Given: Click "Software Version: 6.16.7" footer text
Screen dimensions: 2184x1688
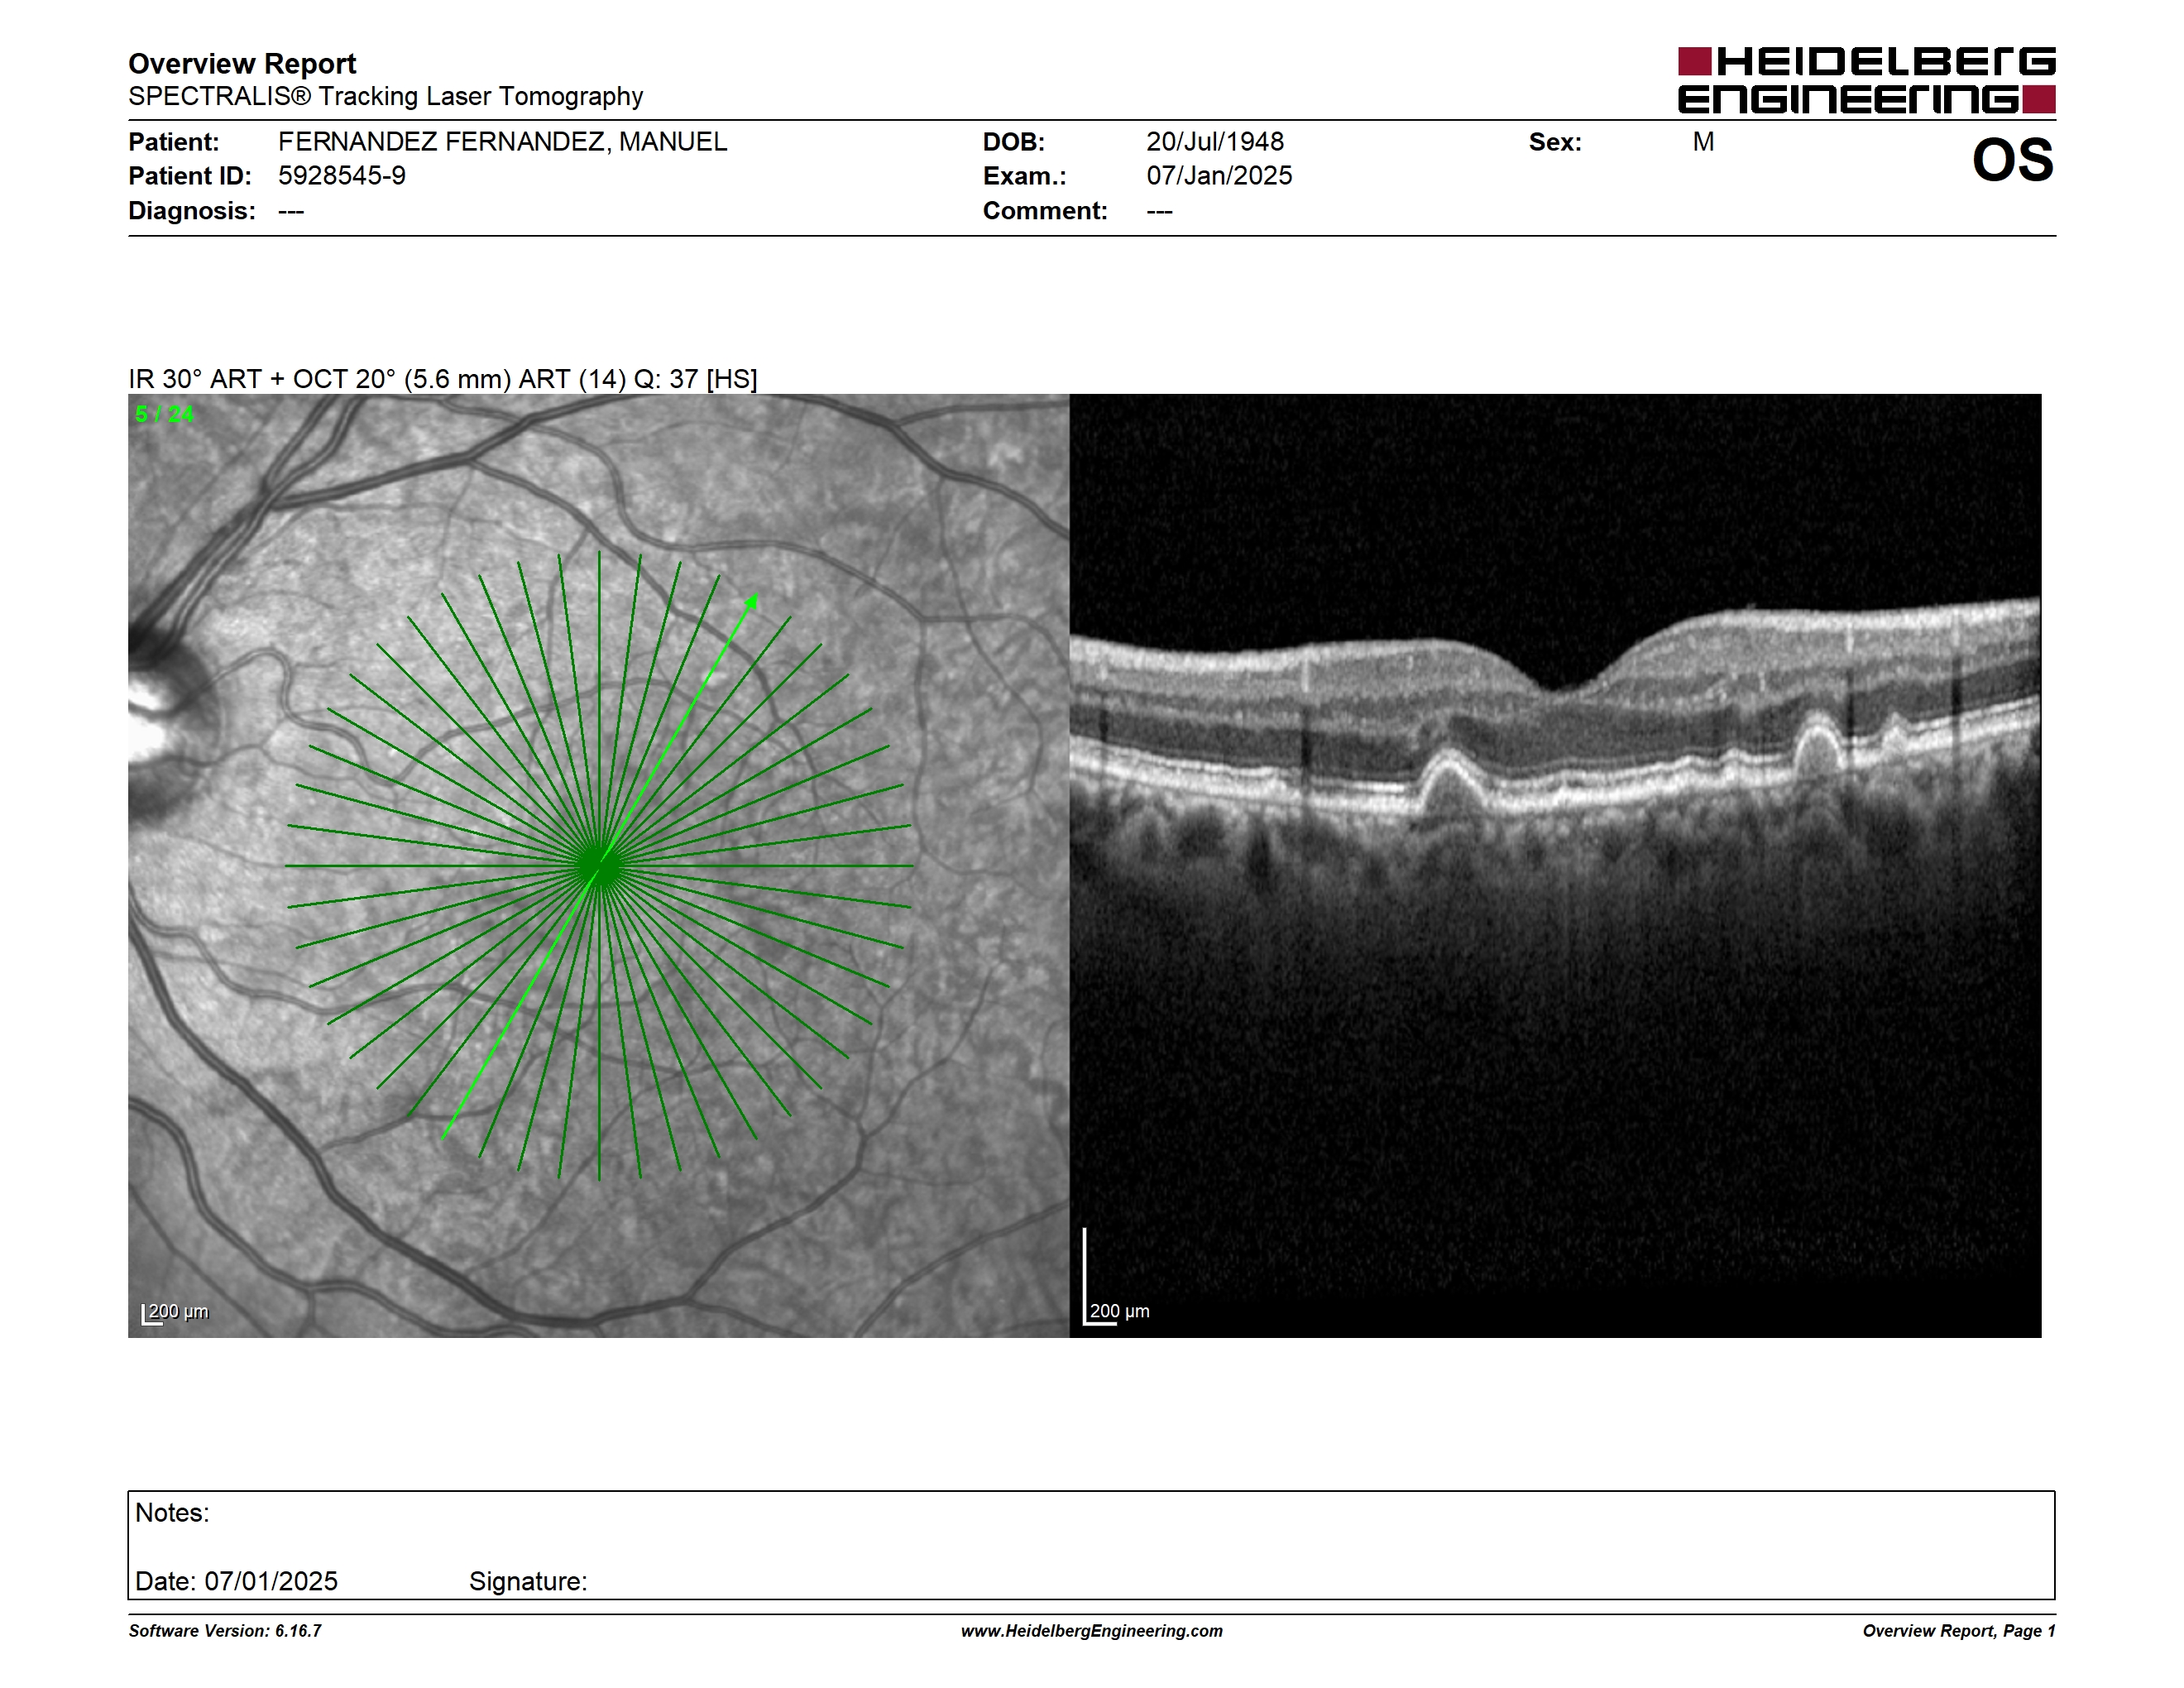Looking at the screenshot, I should click(225, 1631).
